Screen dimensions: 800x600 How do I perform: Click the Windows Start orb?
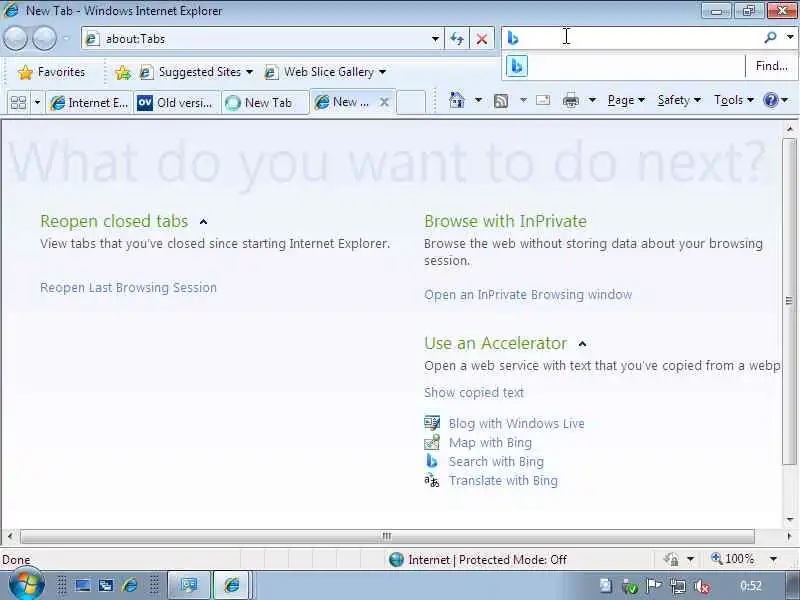tap(26, 584)
